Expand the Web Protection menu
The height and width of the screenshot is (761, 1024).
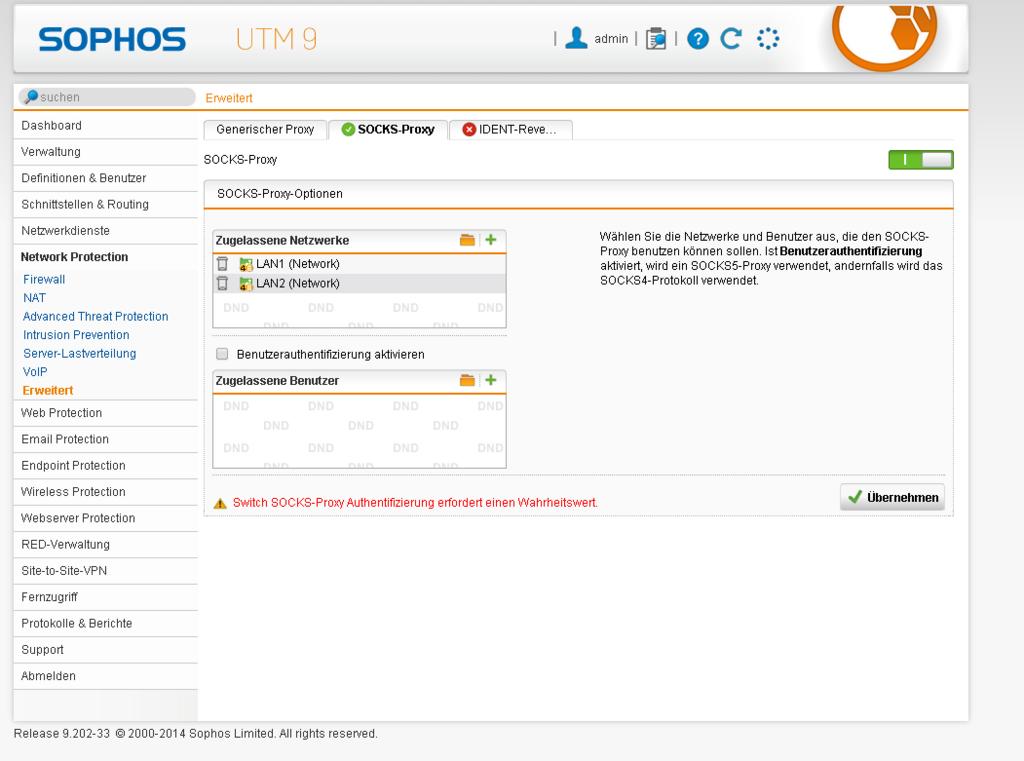pos(105,413)
